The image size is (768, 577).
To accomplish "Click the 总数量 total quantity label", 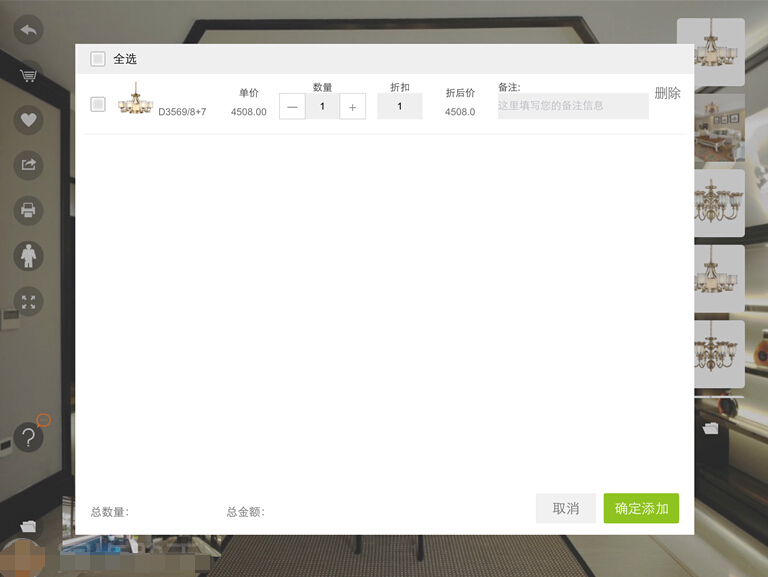I will pyautogui.click(x=110, y=512).
